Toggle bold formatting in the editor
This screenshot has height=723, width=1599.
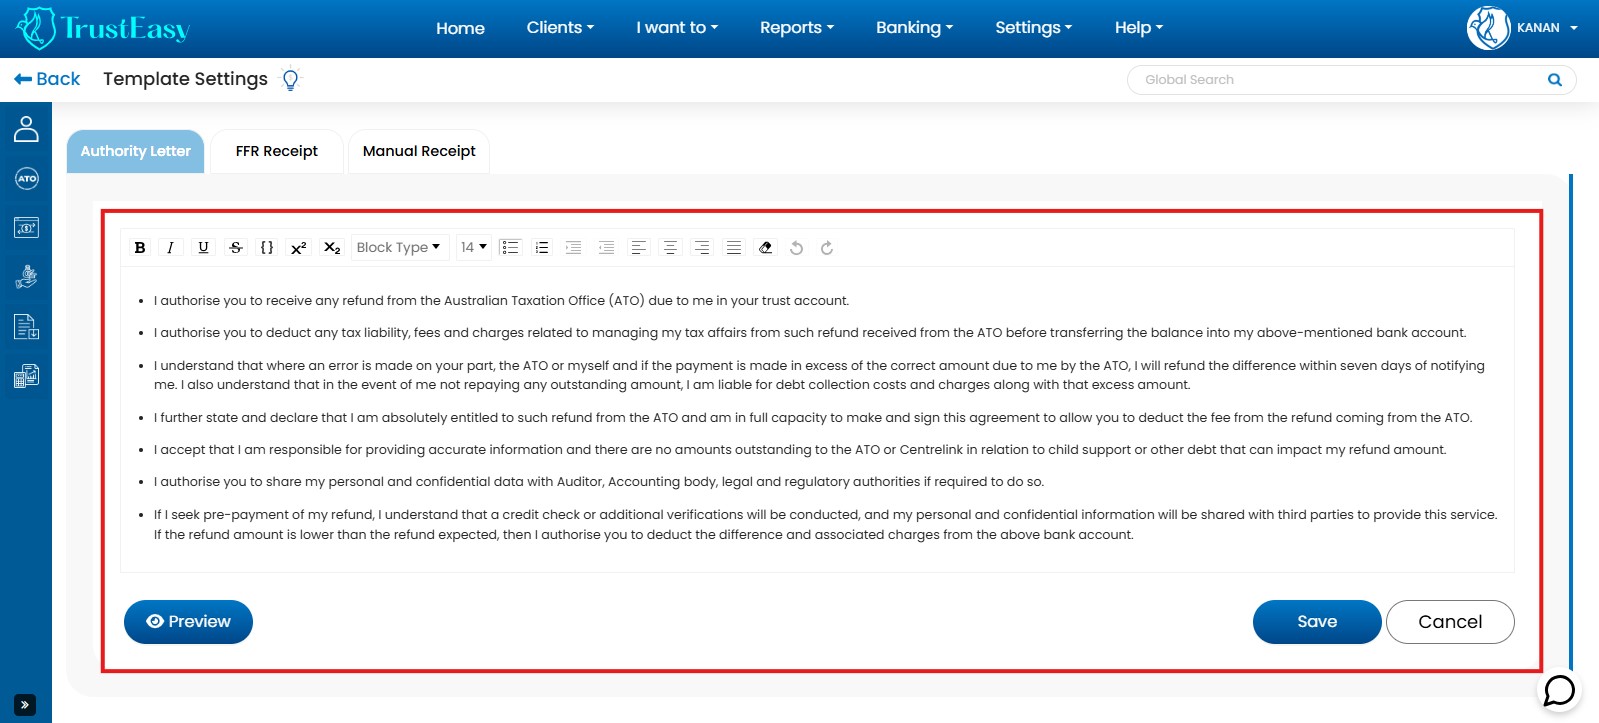click(140, 248)
